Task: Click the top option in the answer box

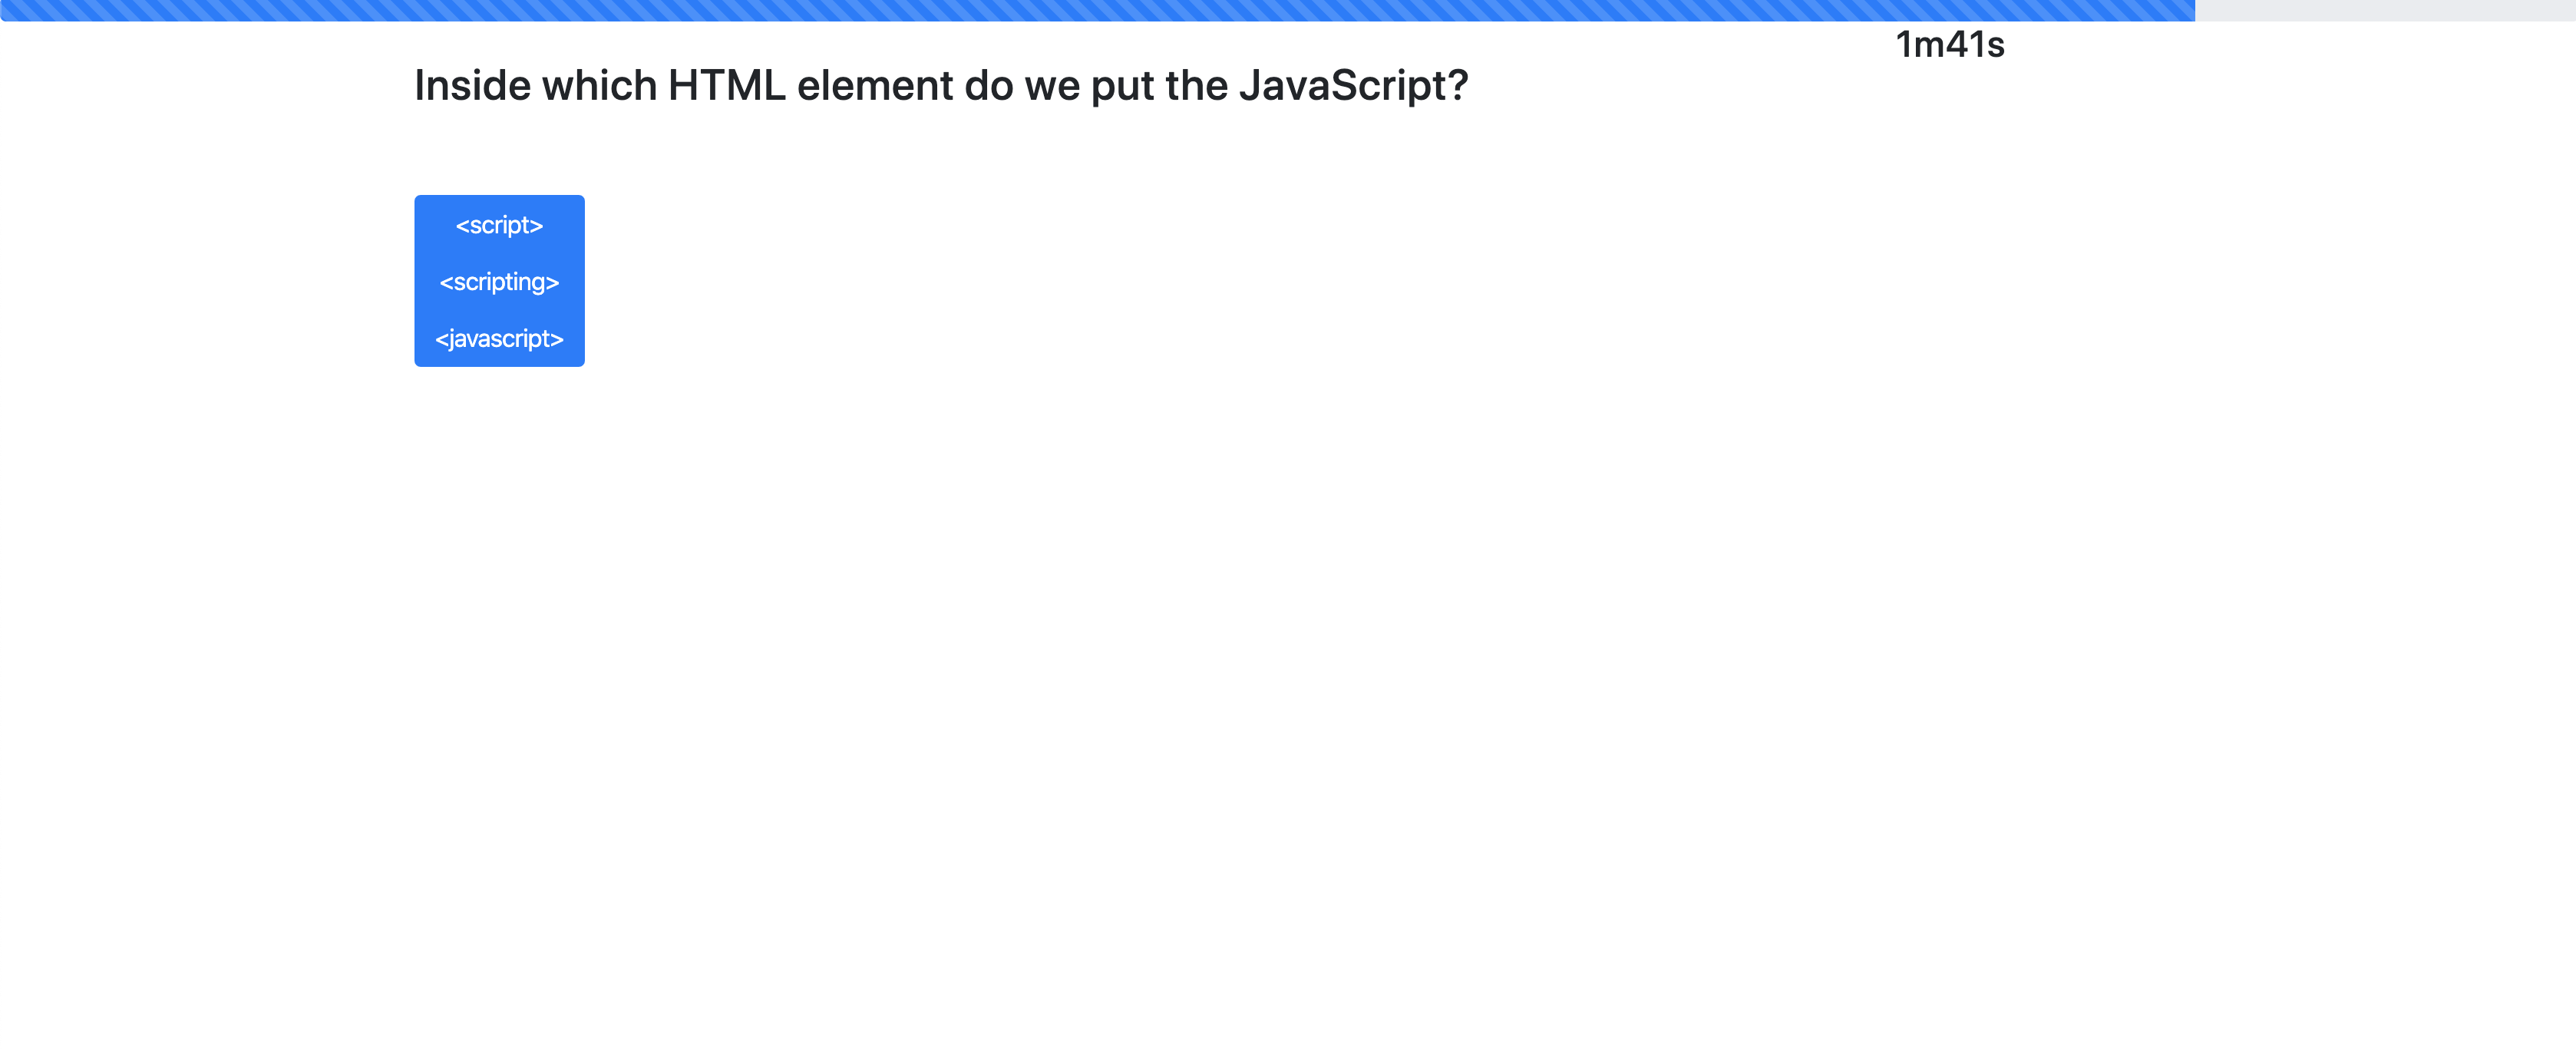Action: [499, 225]
